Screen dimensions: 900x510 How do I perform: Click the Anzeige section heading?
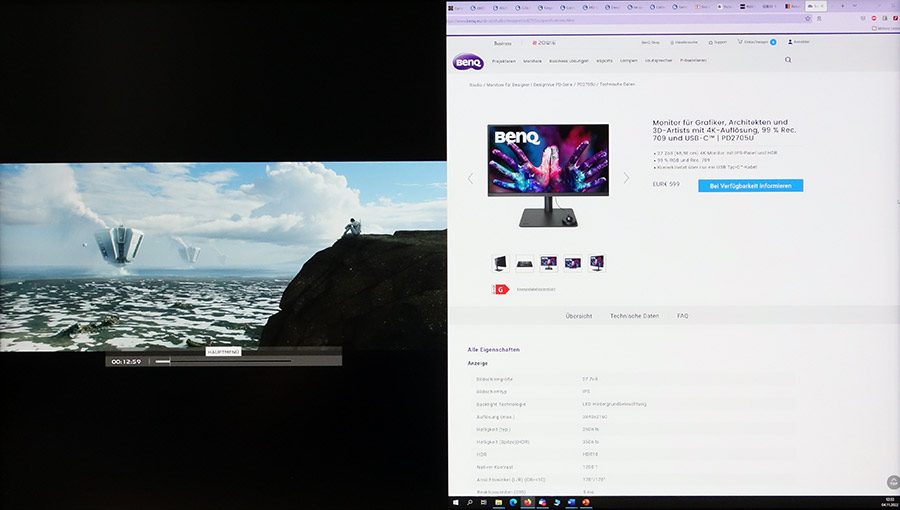[478, 363]
